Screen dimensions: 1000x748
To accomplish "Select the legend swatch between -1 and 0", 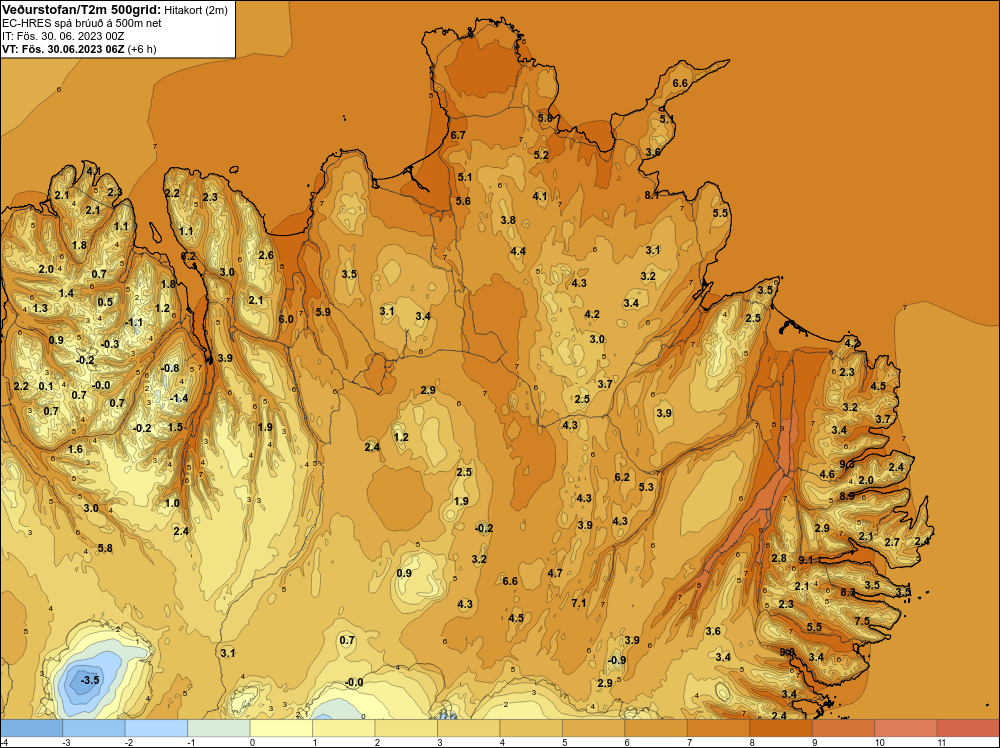I will click(x=219, y=728).
